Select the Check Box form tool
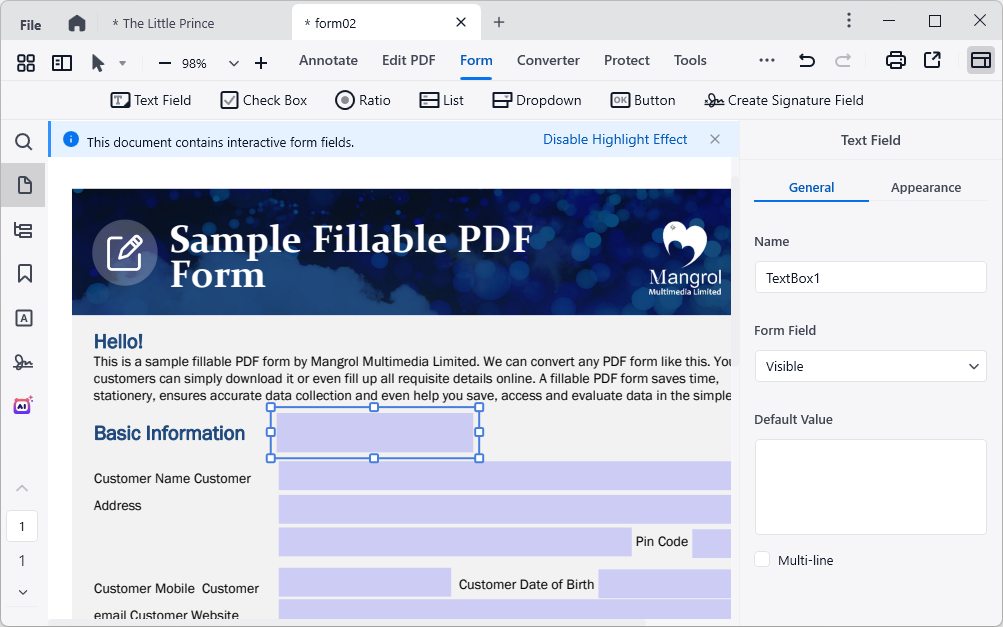This screenshot has height=627, width=1003. tap(264, 100)
